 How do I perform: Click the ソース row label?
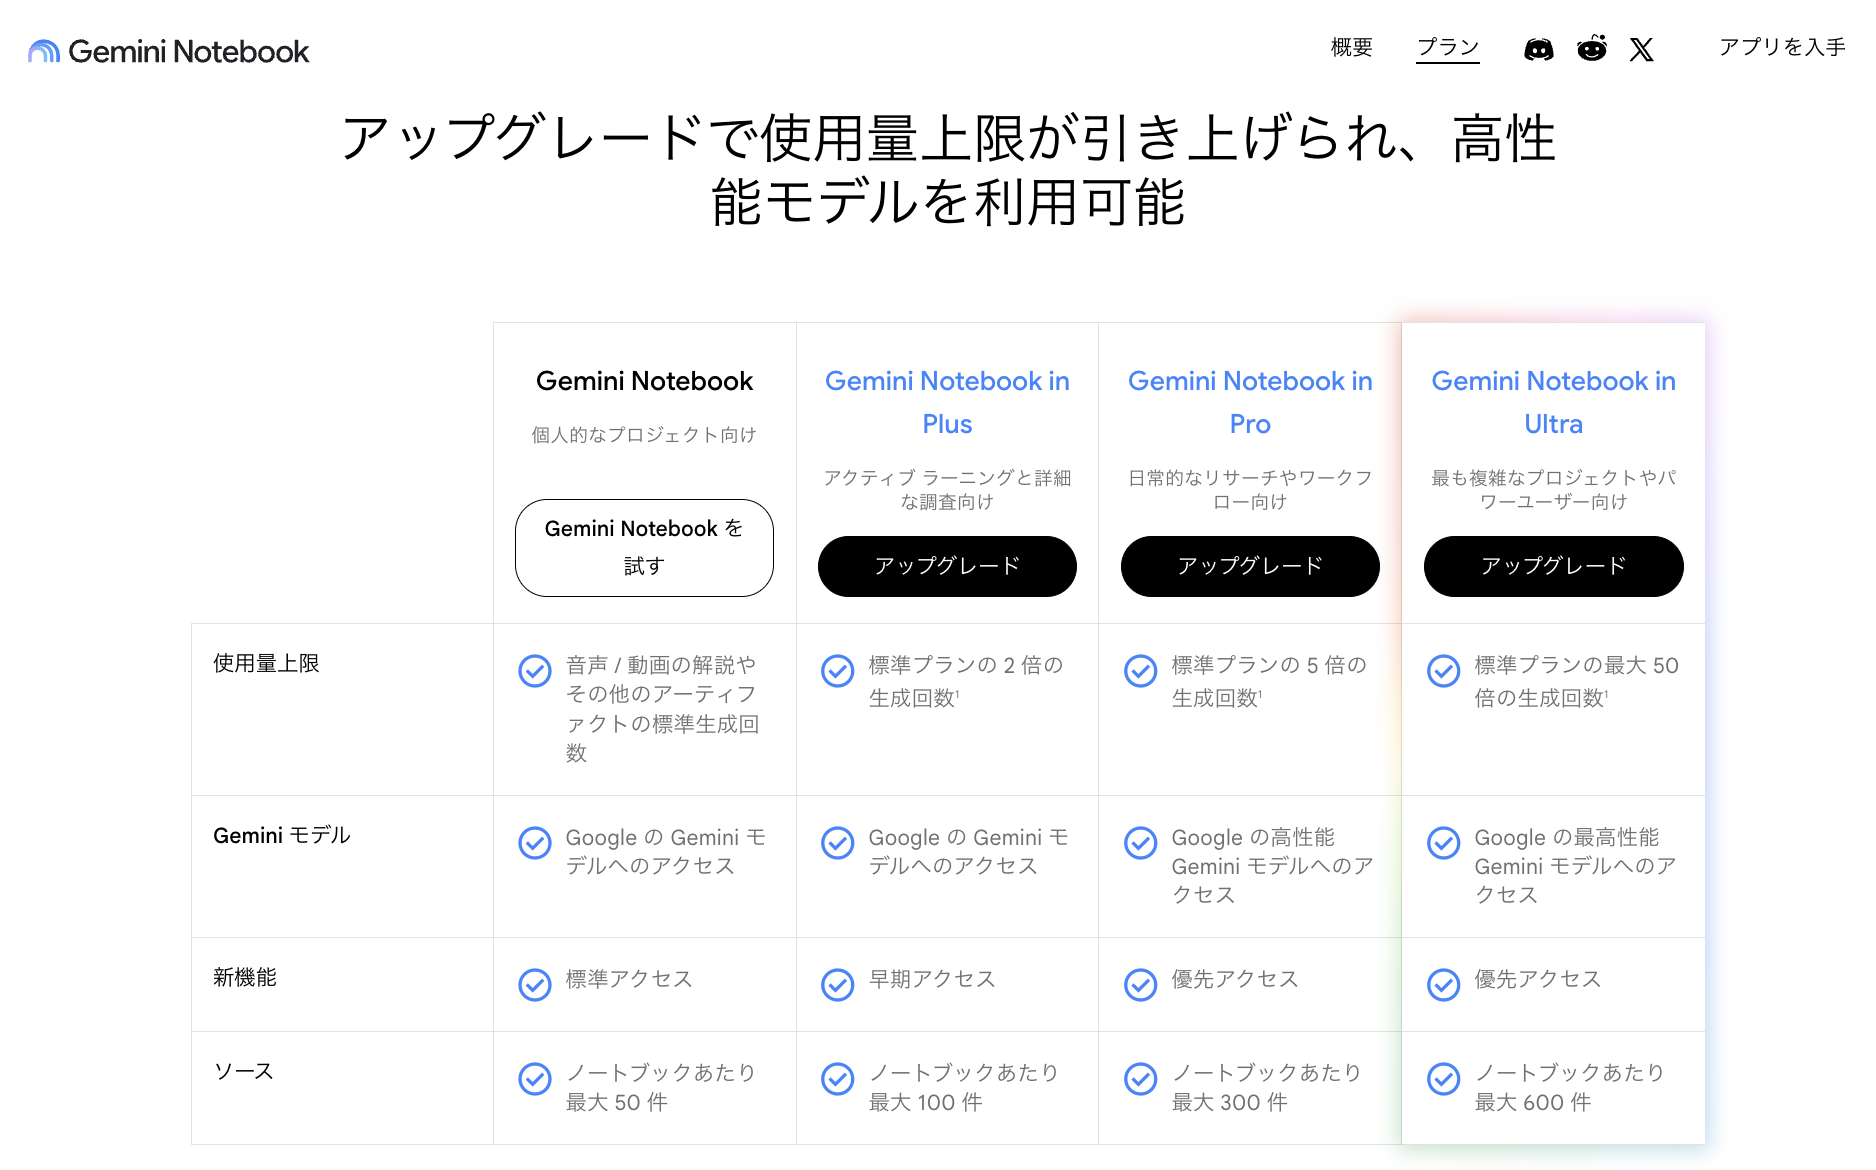[243, 1071]
